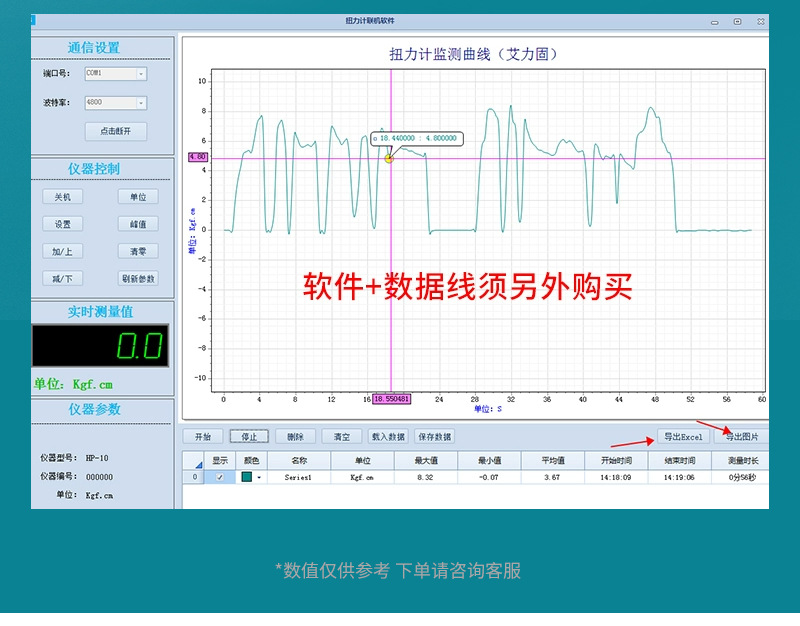The height and width of the screenshot is (626, 800).
Task: Click the 名称 column header
Action: coord(299,461)
